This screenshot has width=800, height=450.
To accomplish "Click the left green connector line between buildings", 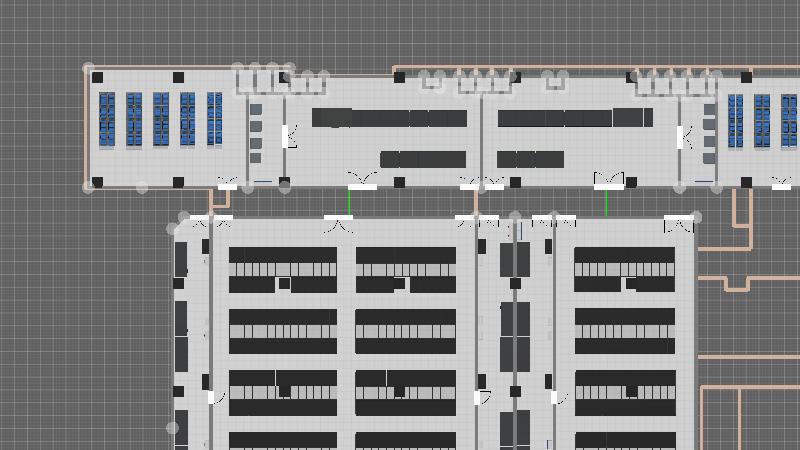I will point(349,203).
